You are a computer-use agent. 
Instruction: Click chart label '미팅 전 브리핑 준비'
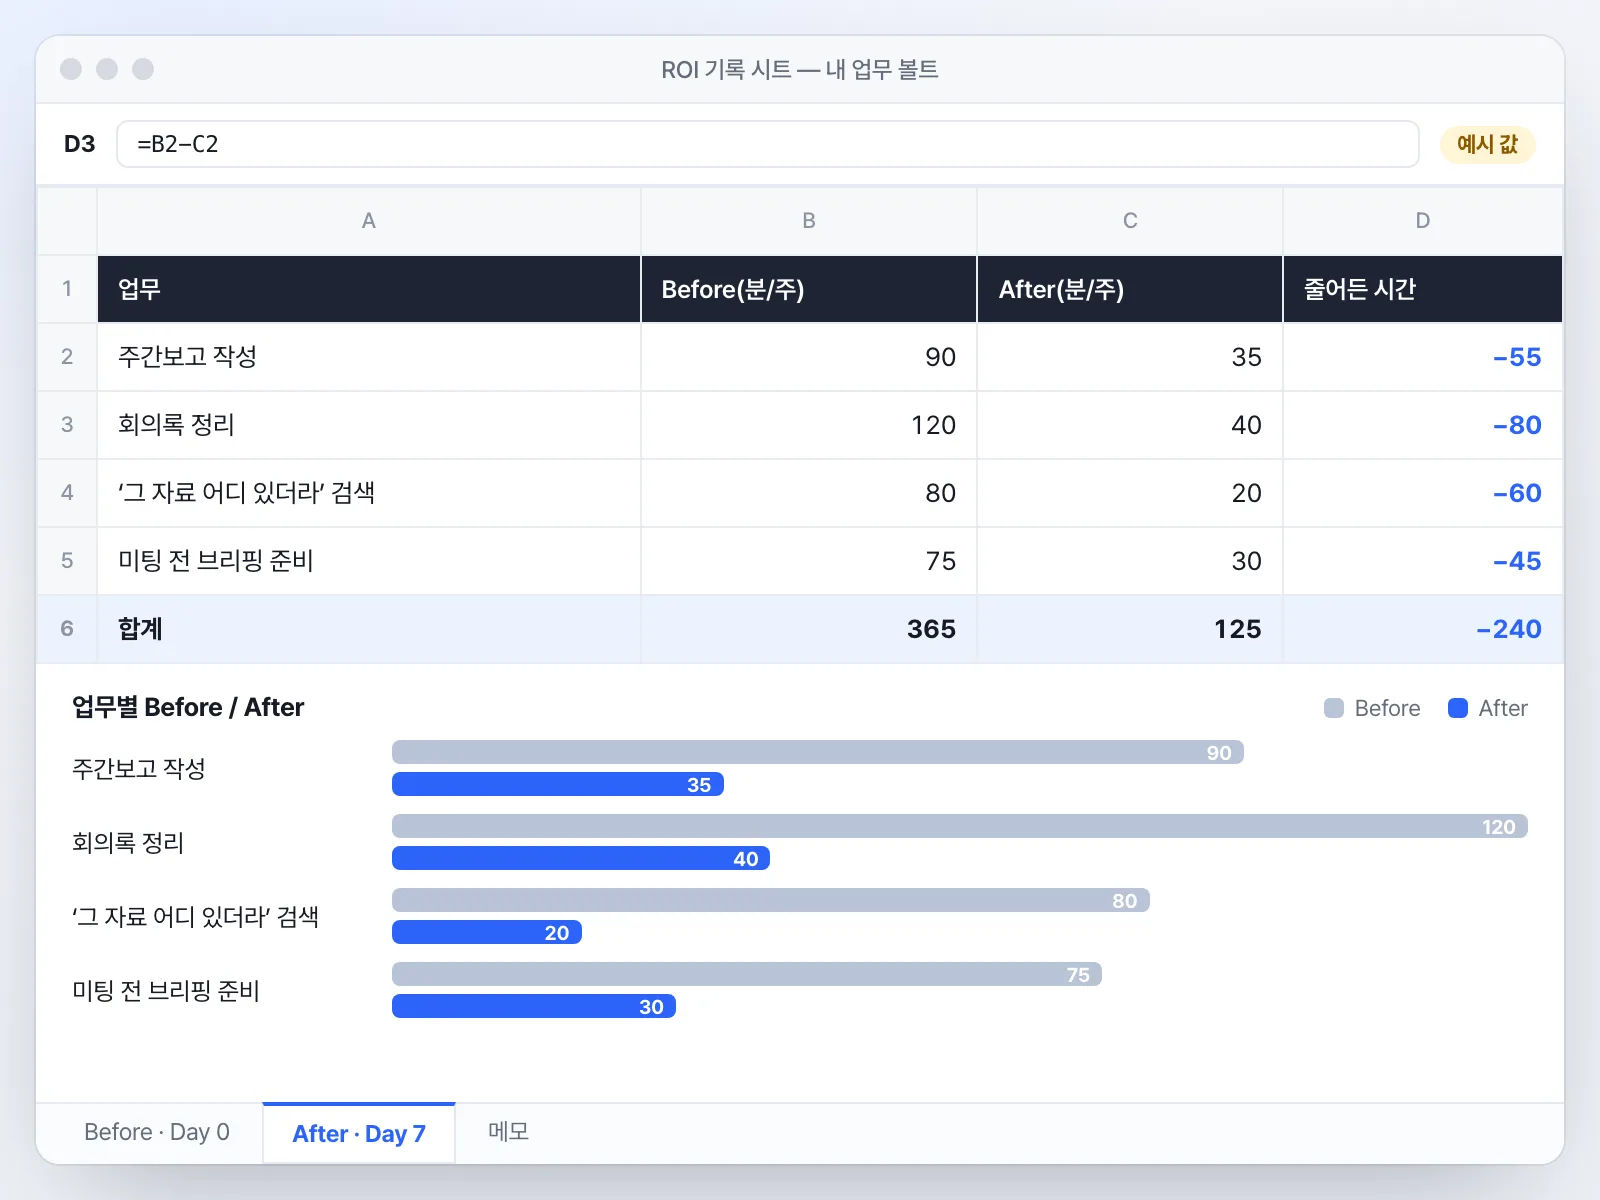(166, 990)
